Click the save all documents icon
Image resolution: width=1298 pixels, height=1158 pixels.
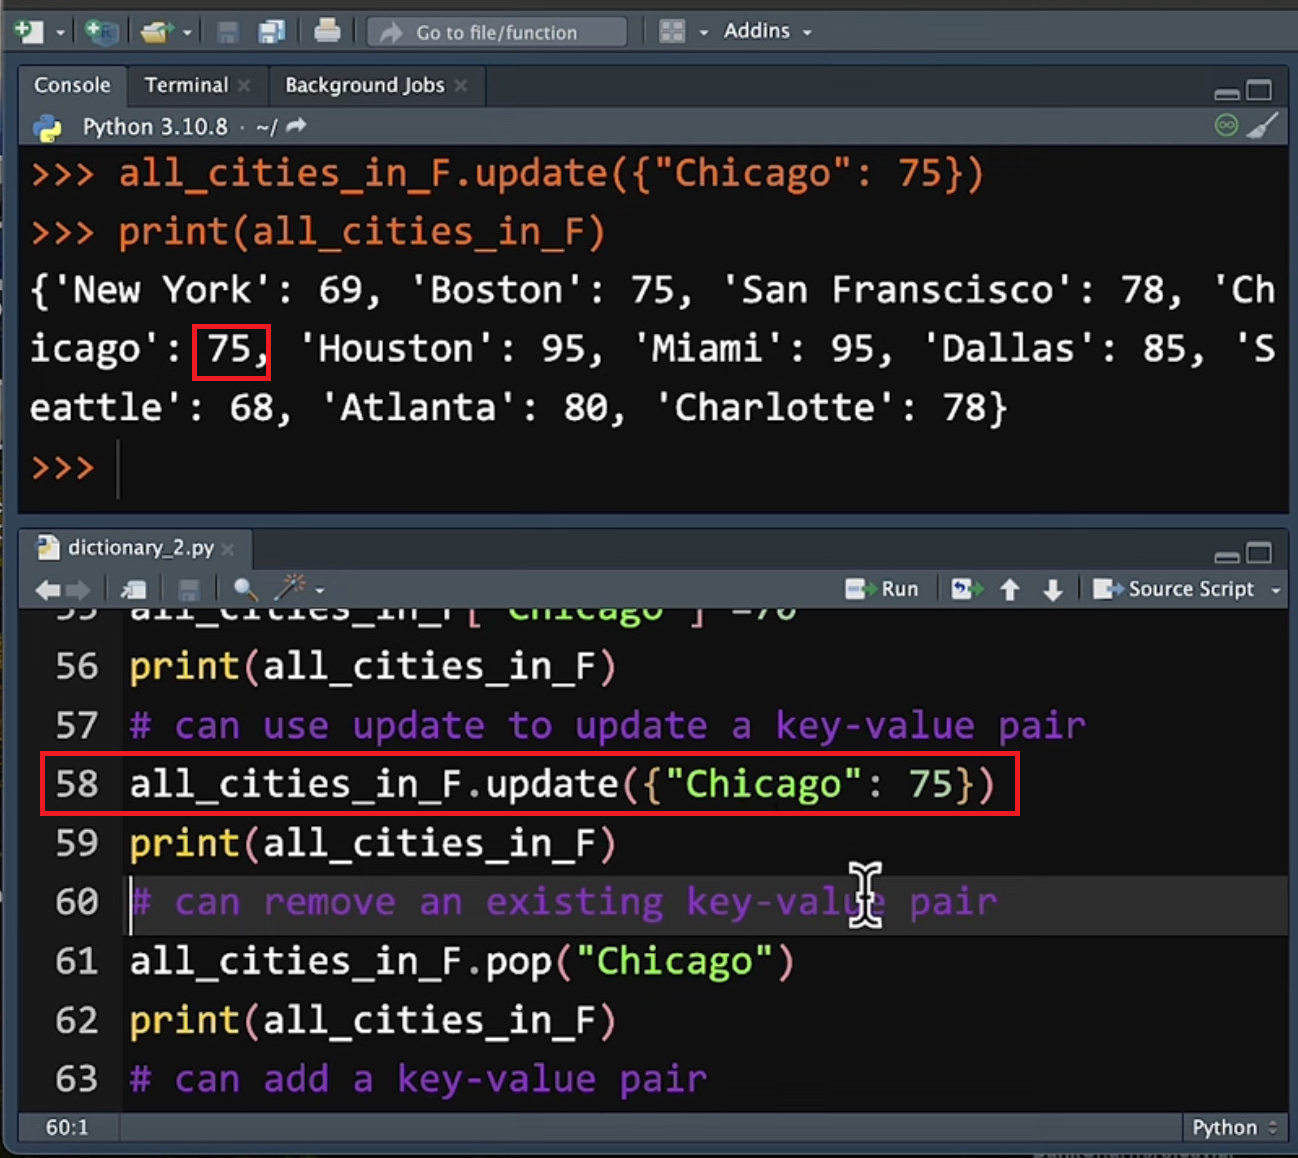(x=271, y=32)
